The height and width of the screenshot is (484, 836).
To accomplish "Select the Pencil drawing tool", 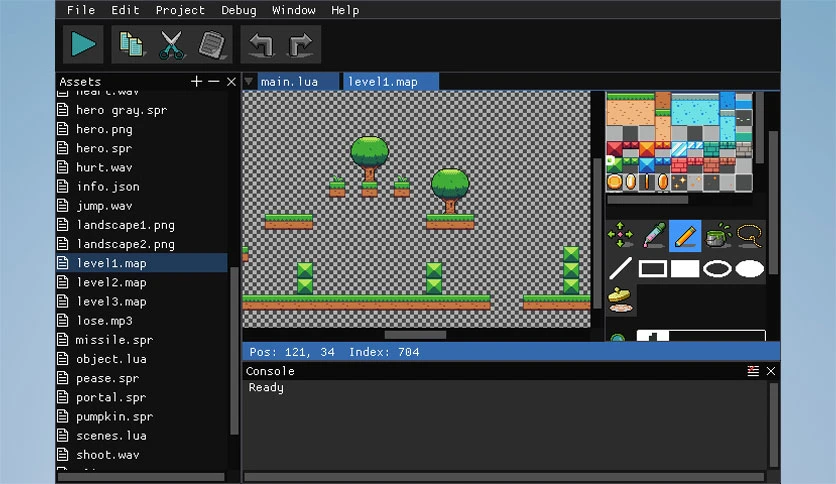I will coord(685,235).
